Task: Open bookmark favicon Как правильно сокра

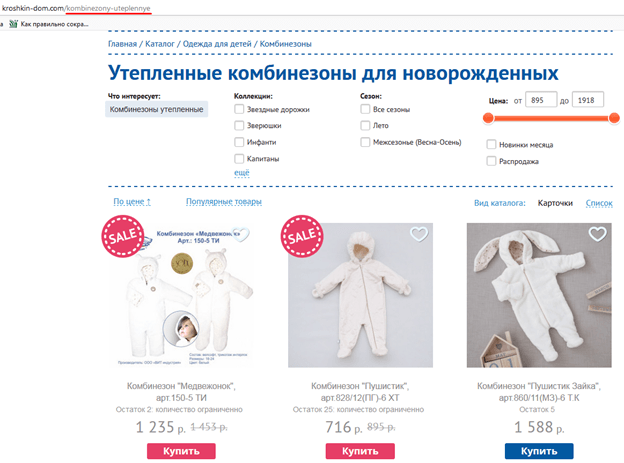Action: (x=14, y=24)
